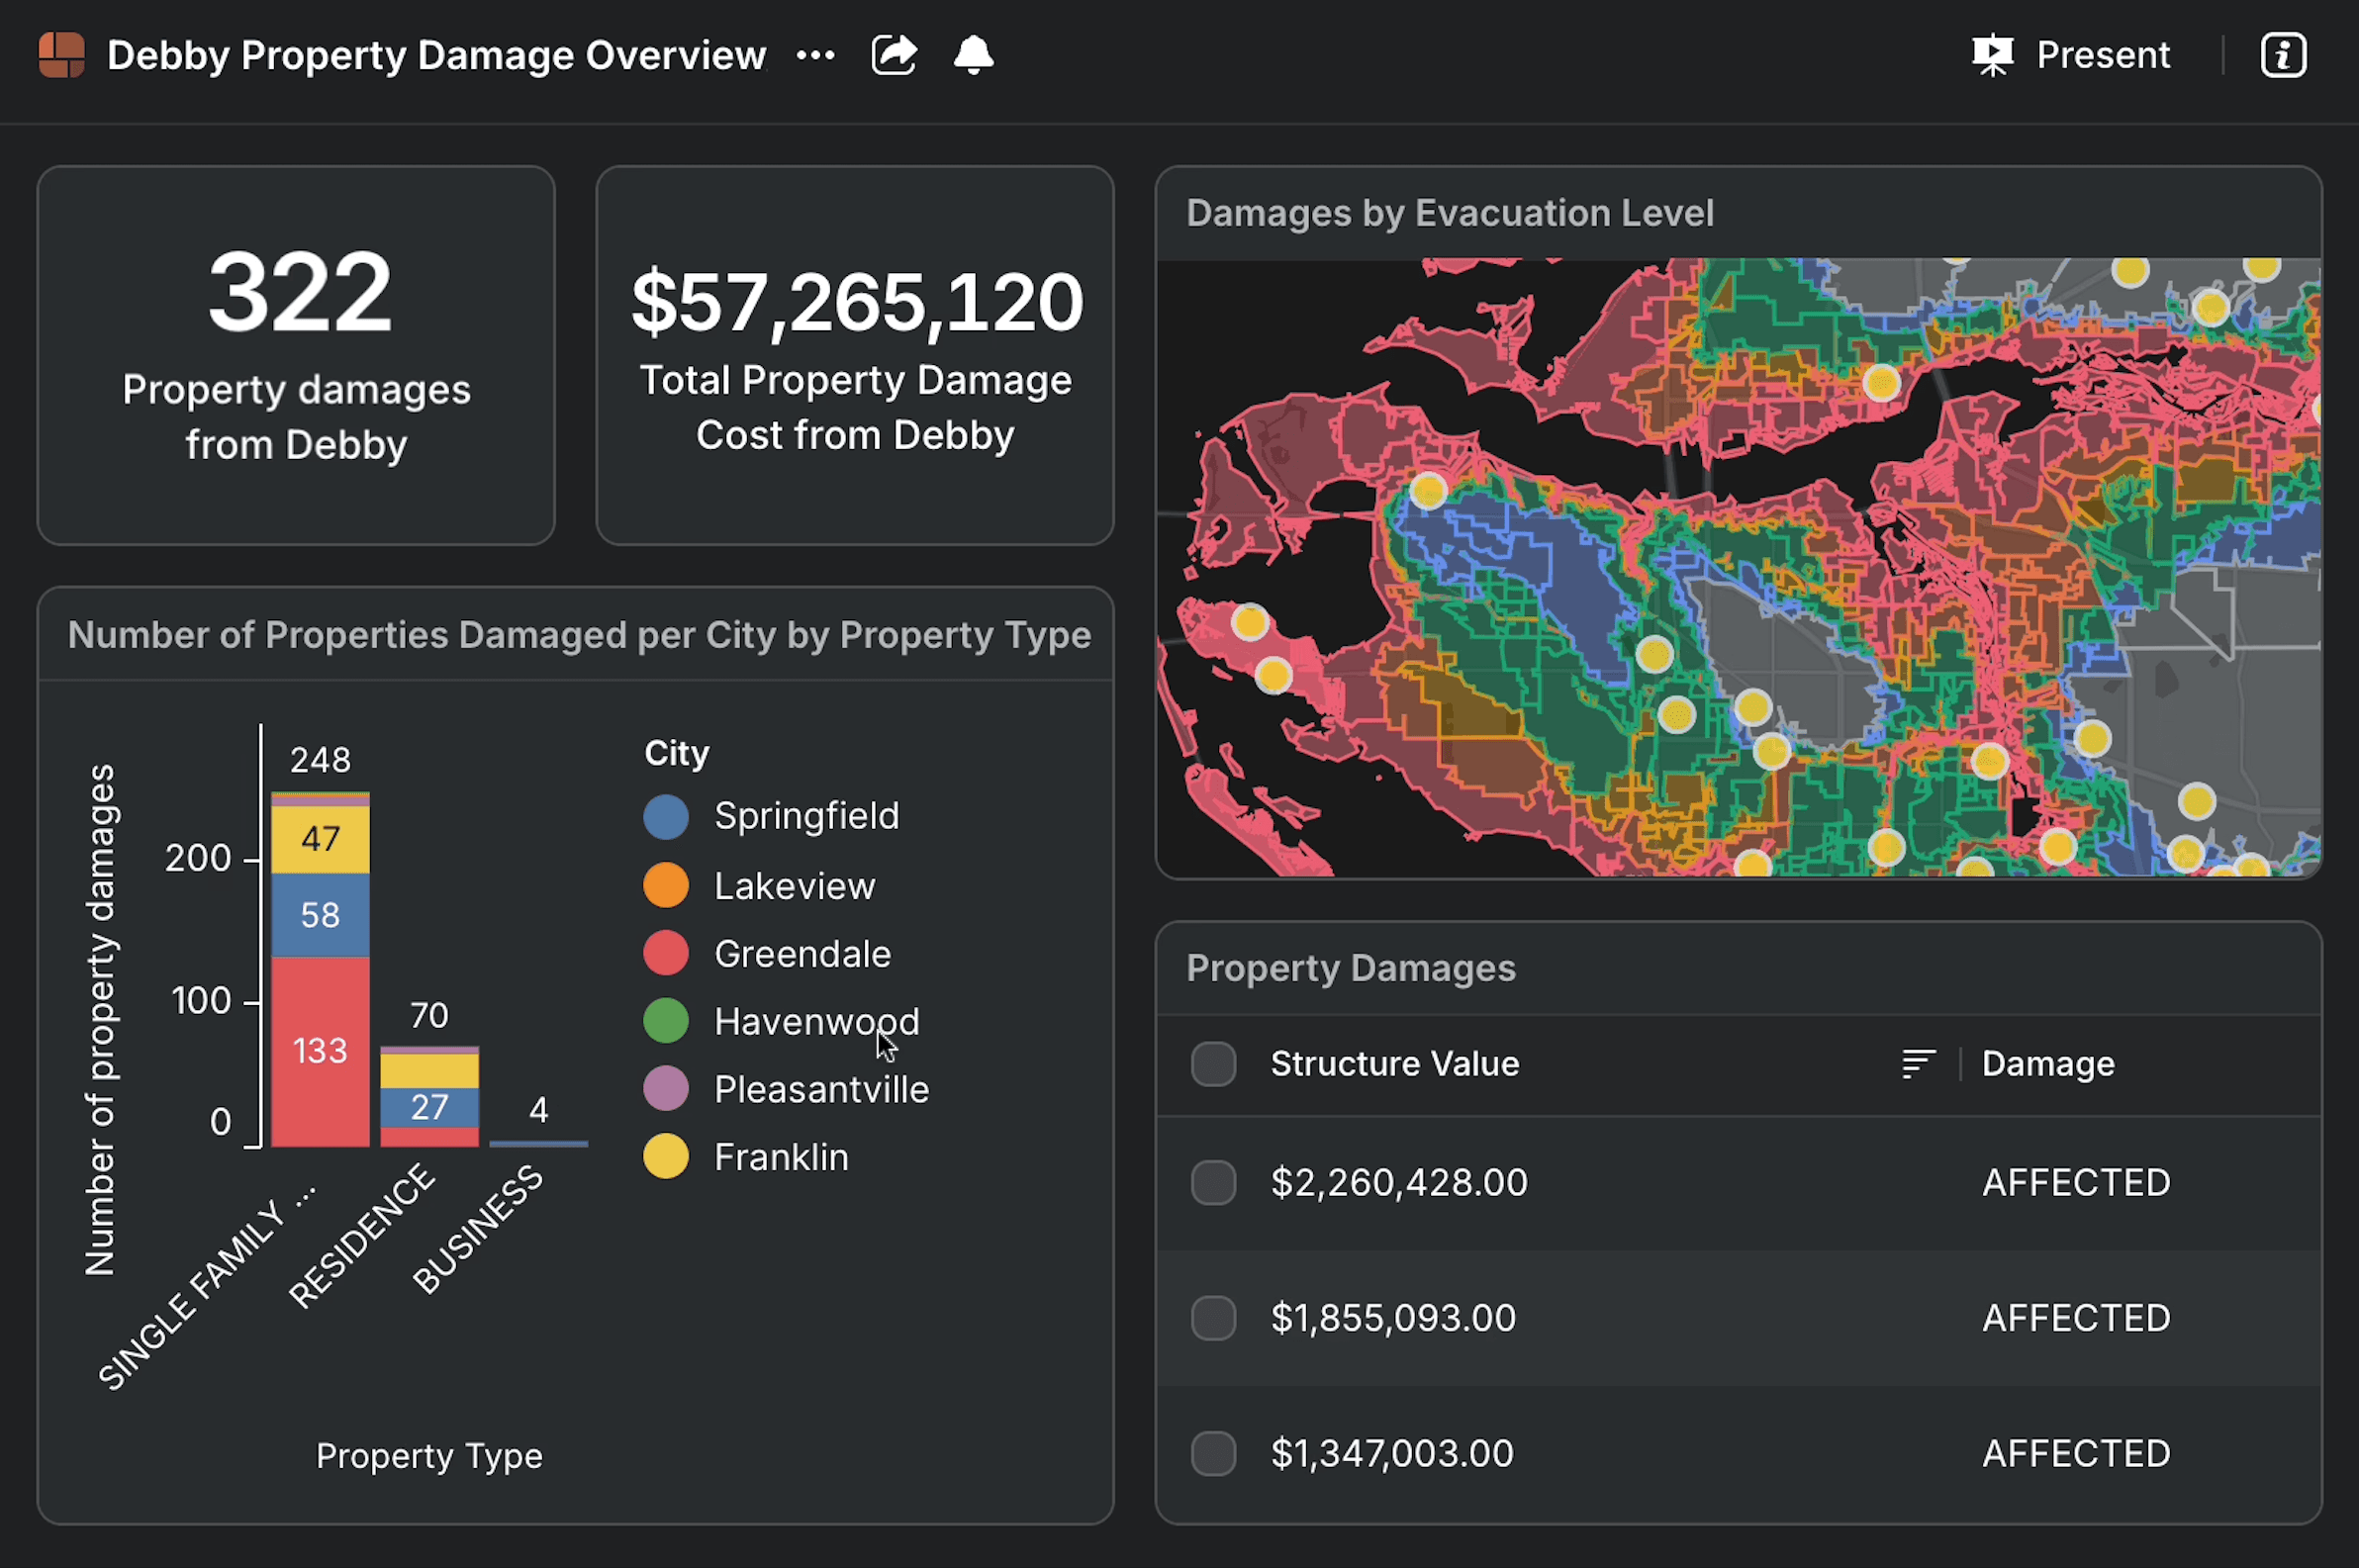
Task: Tick the $1,347,003.00 row checkbox
Action: (1213, 1453)
